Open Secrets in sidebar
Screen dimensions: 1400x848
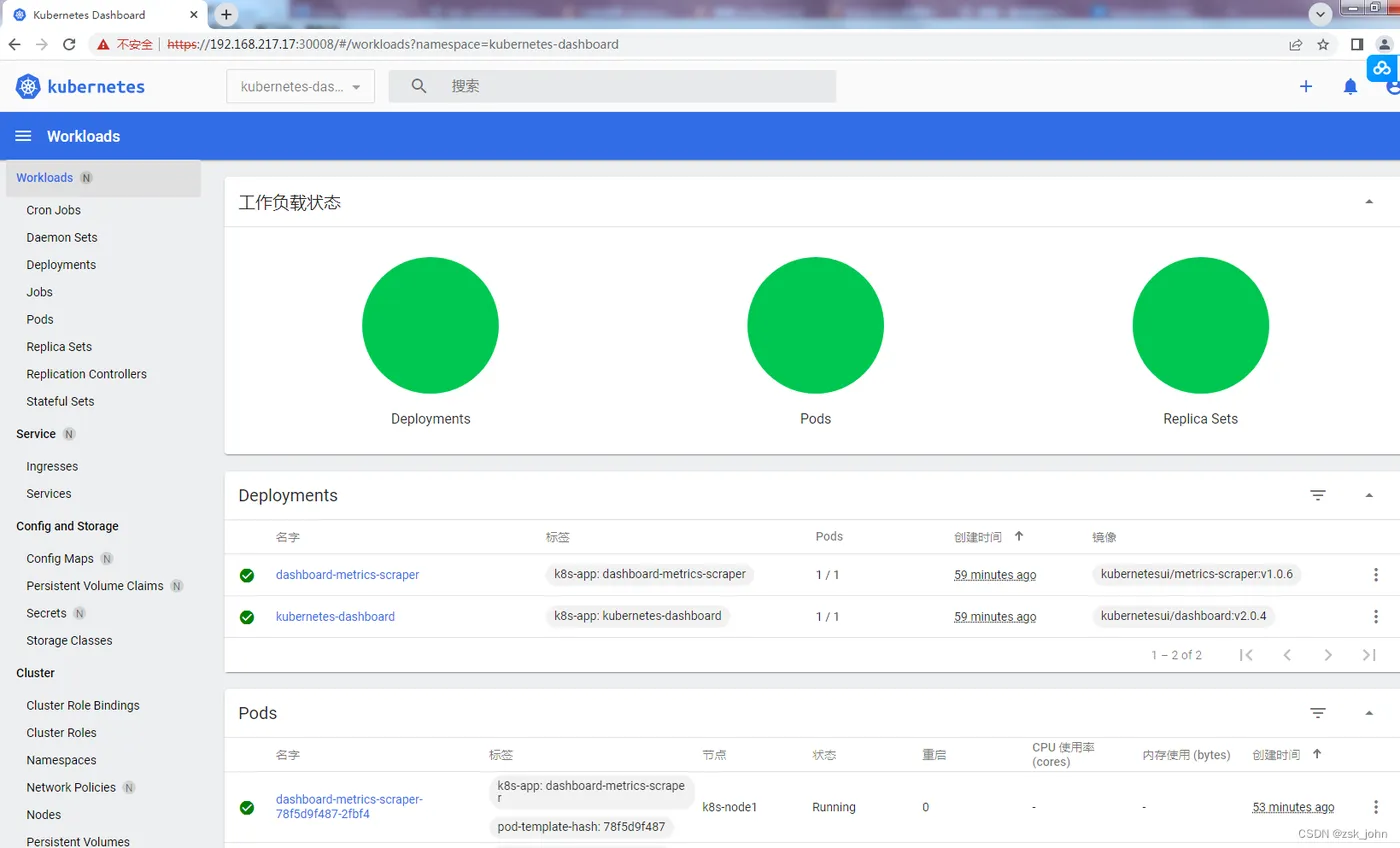[x=47, y=613]
